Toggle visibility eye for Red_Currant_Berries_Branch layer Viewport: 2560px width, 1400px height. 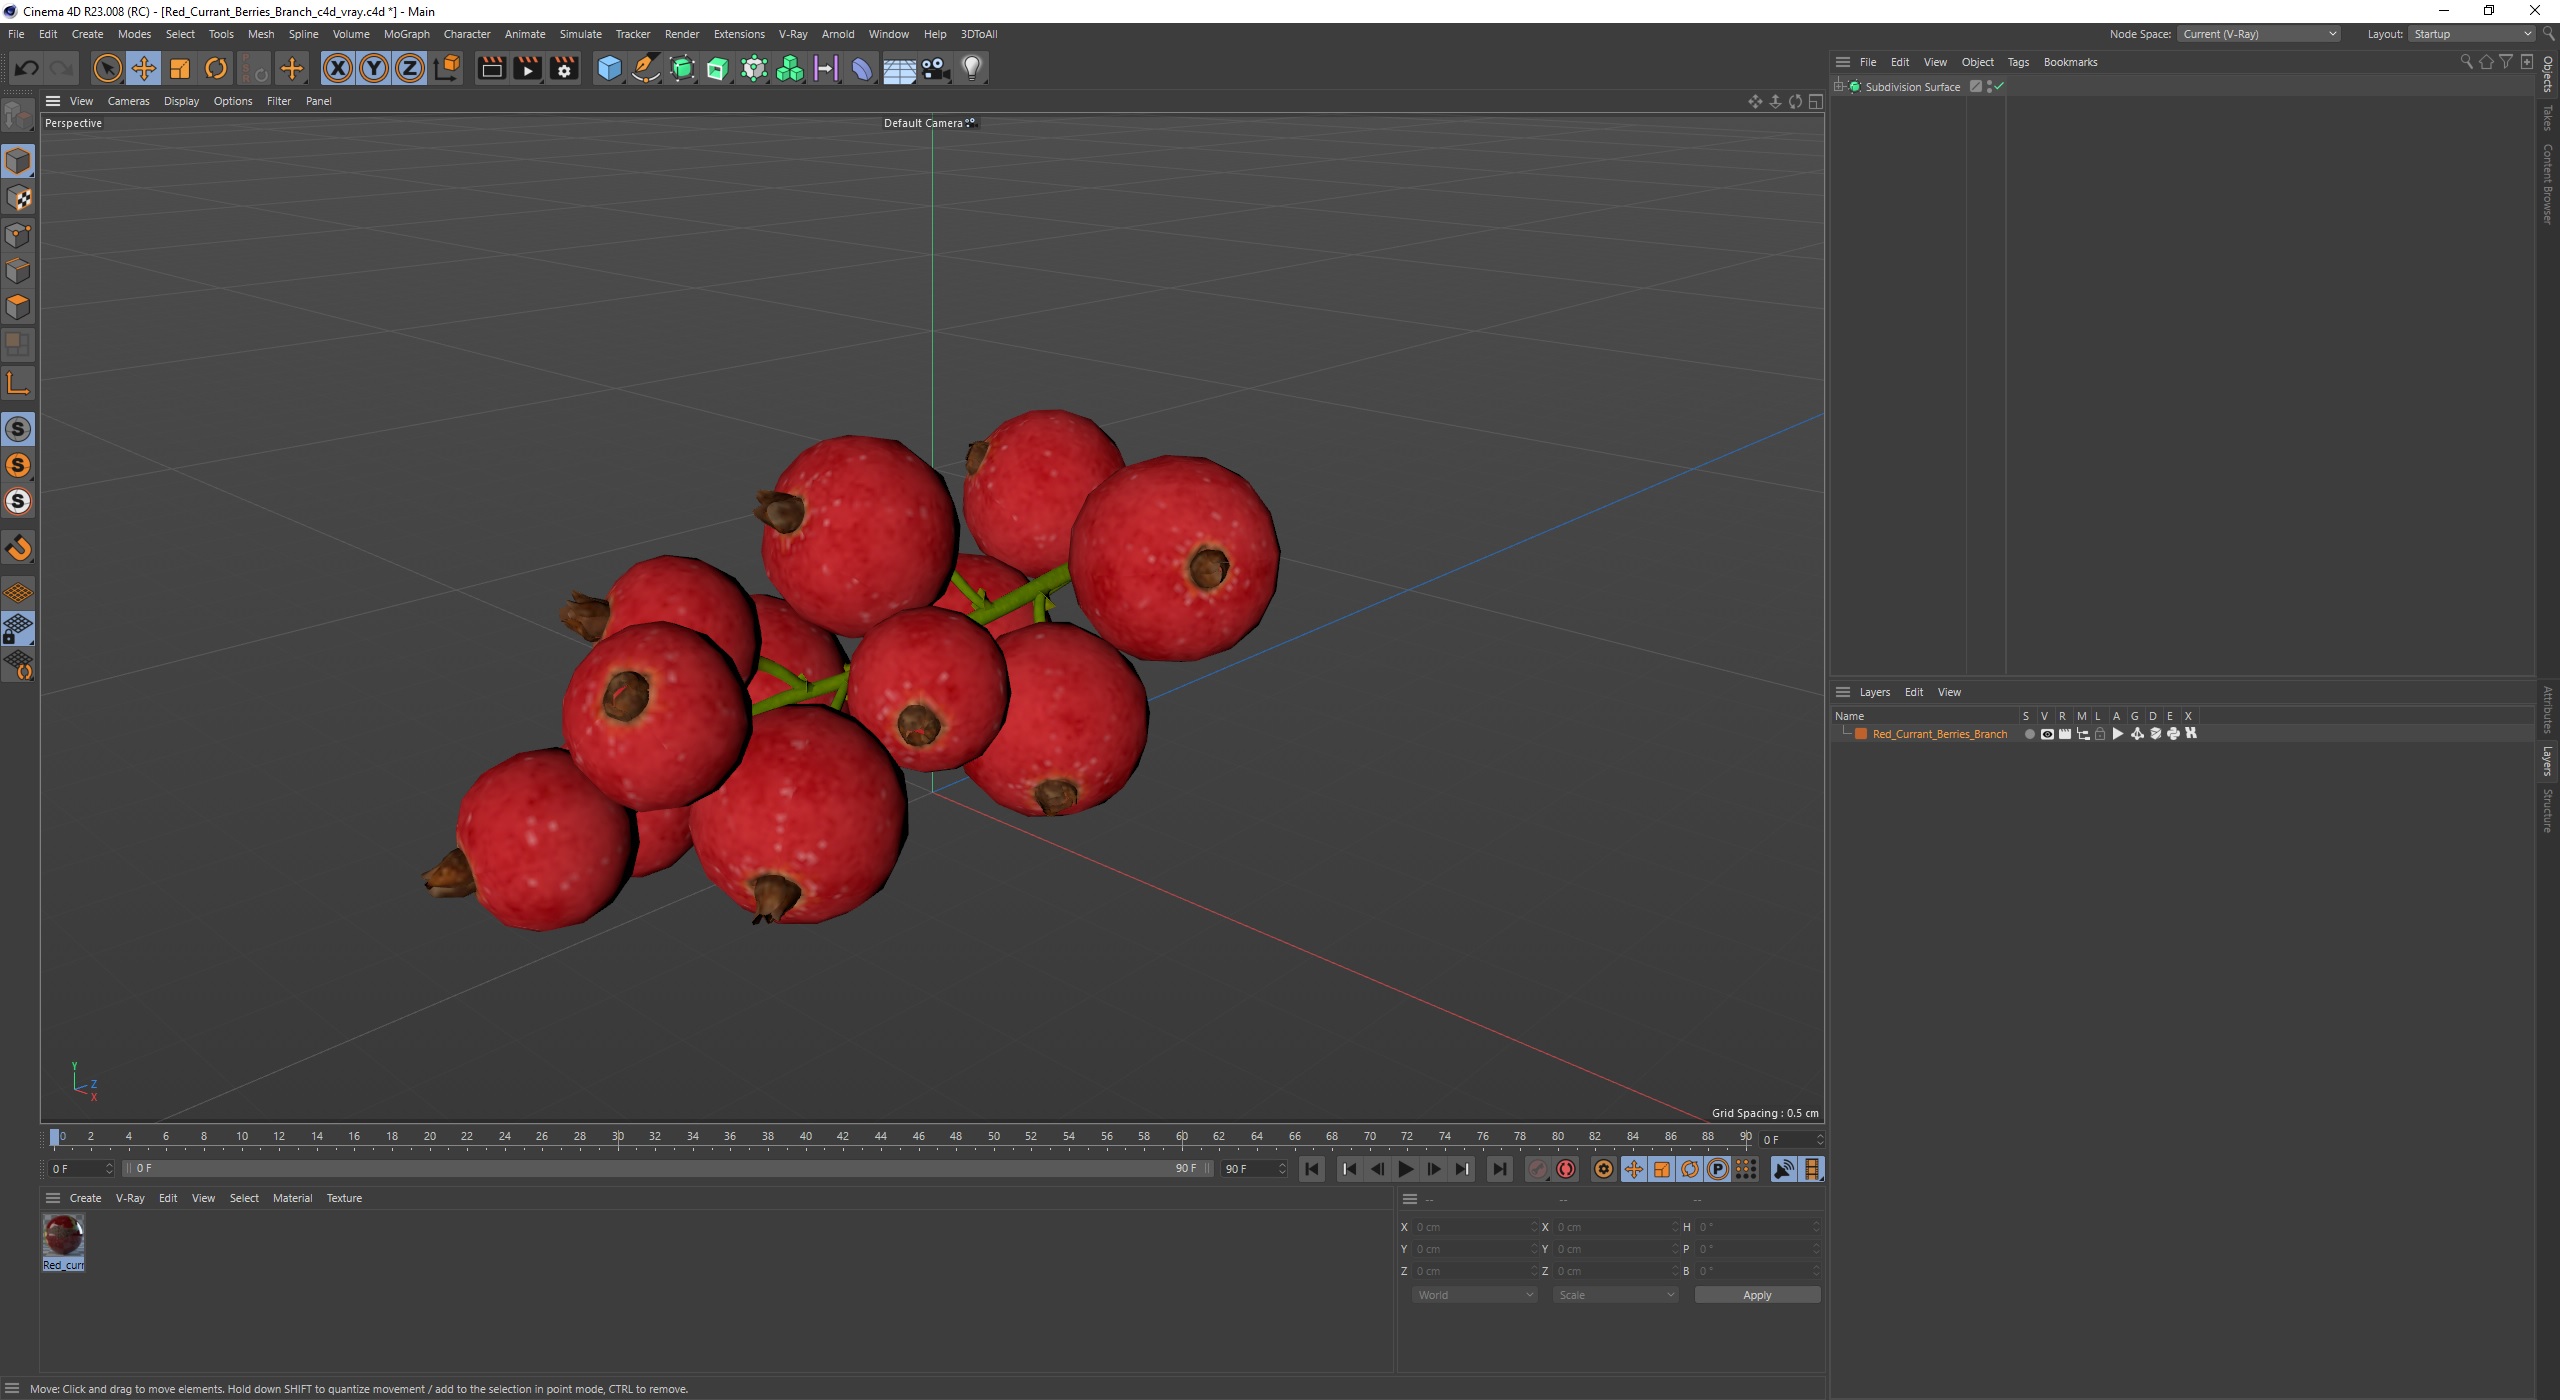[x=2047, y=734]
